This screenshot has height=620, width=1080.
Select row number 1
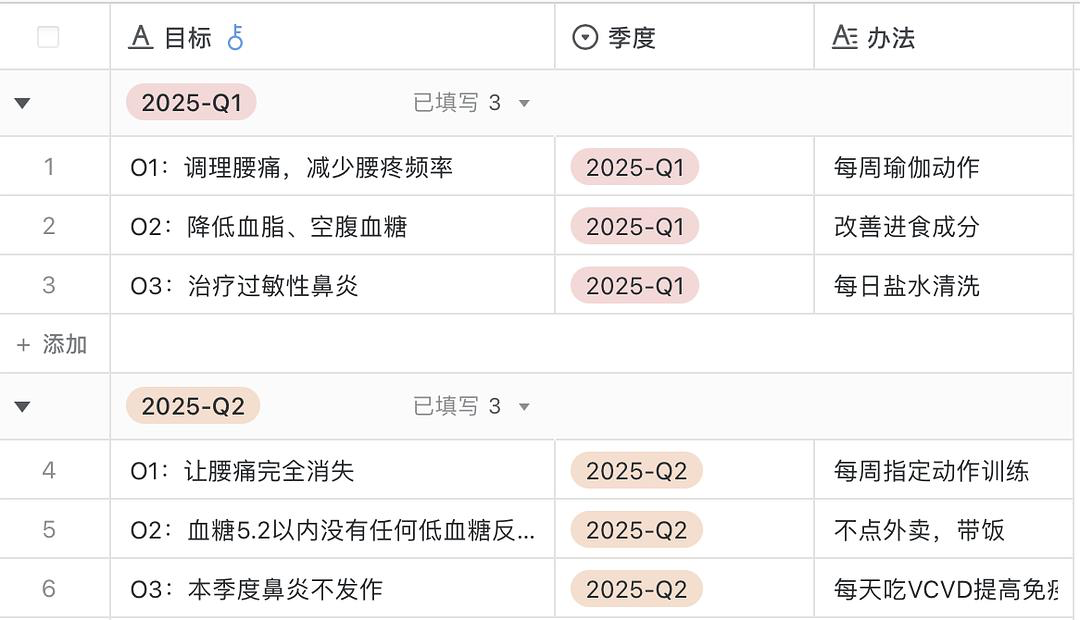(49, 167)
